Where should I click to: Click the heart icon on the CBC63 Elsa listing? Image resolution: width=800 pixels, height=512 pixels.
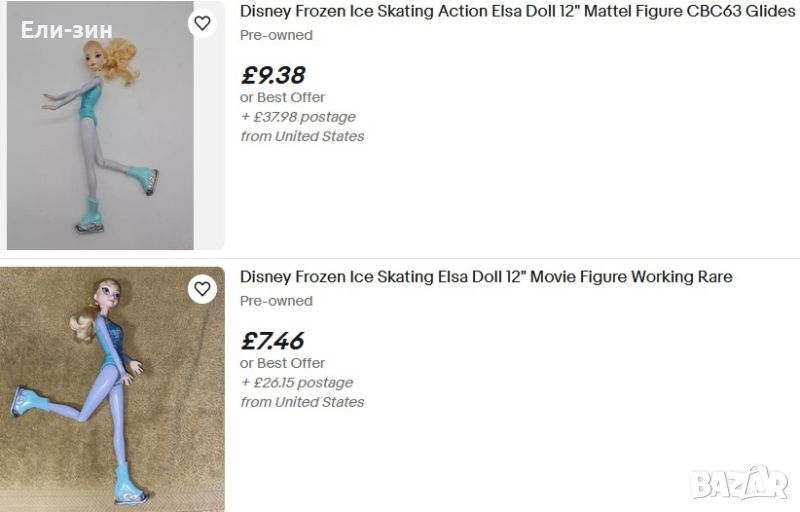coord(202,23)
